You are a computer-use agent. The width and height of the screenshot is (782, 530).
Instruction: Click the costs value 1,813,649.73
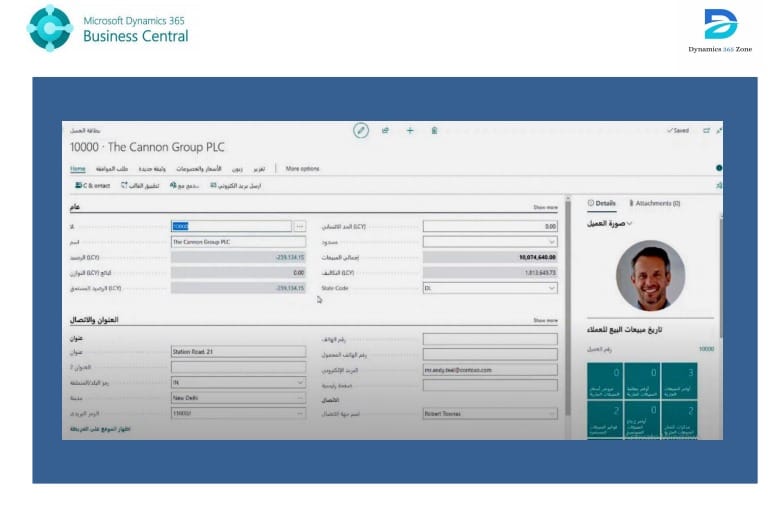click(x=540, y=273)
